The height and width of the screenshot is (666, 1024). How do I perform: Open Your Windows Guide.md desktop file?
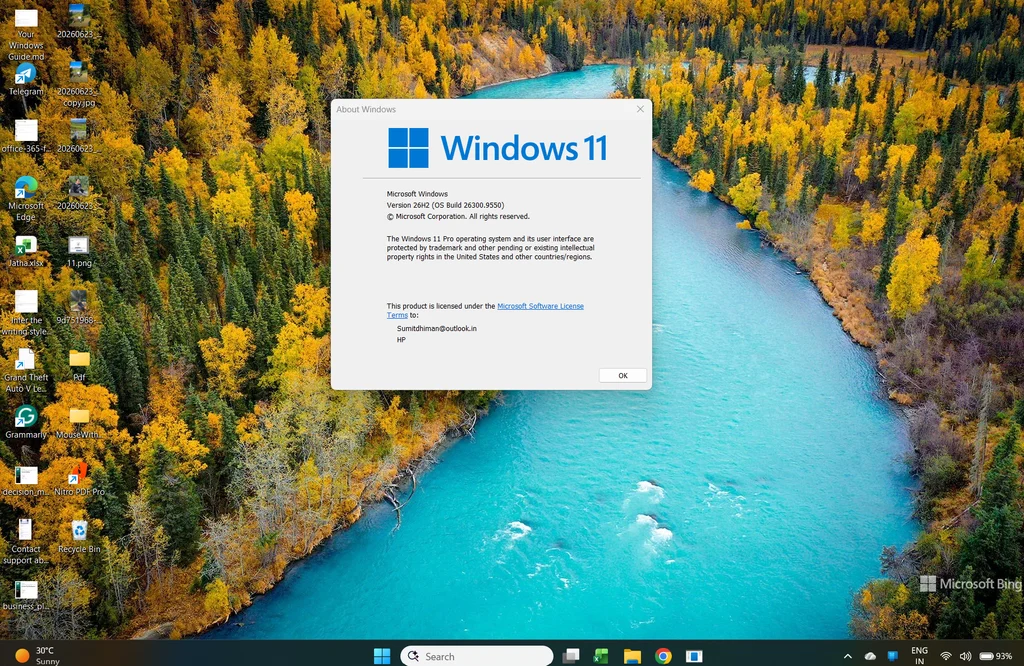26,35
